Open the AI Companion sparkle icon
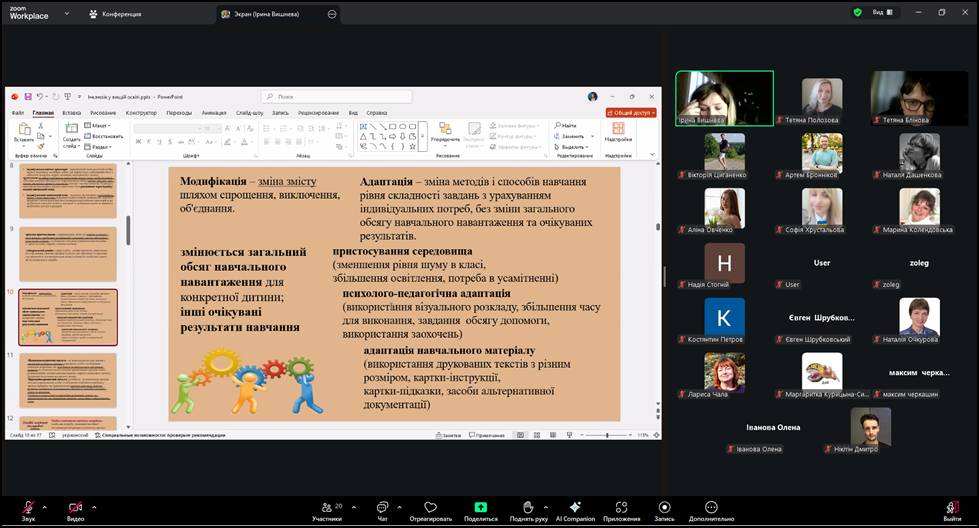Image resolution: width=979 pixels, height=528 pixels. (x=575, y=508)
